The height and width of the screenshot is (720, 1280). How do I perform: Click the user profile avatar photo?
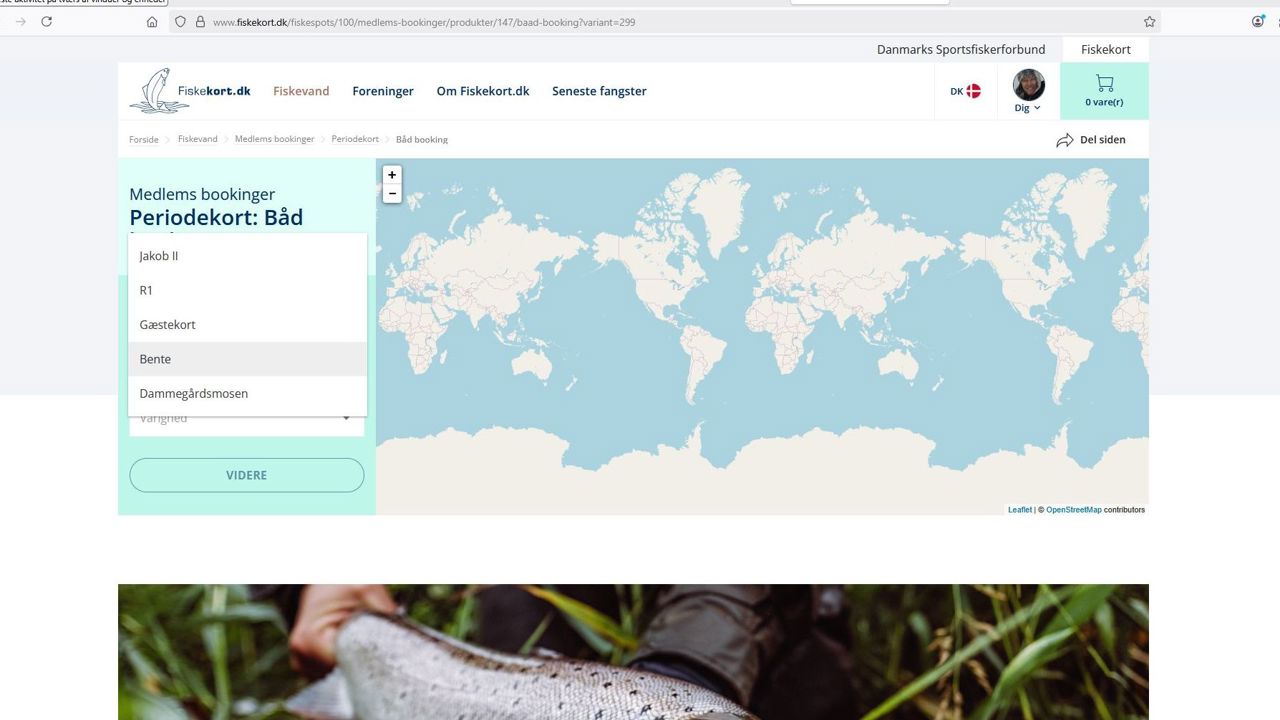(1028, 85)
